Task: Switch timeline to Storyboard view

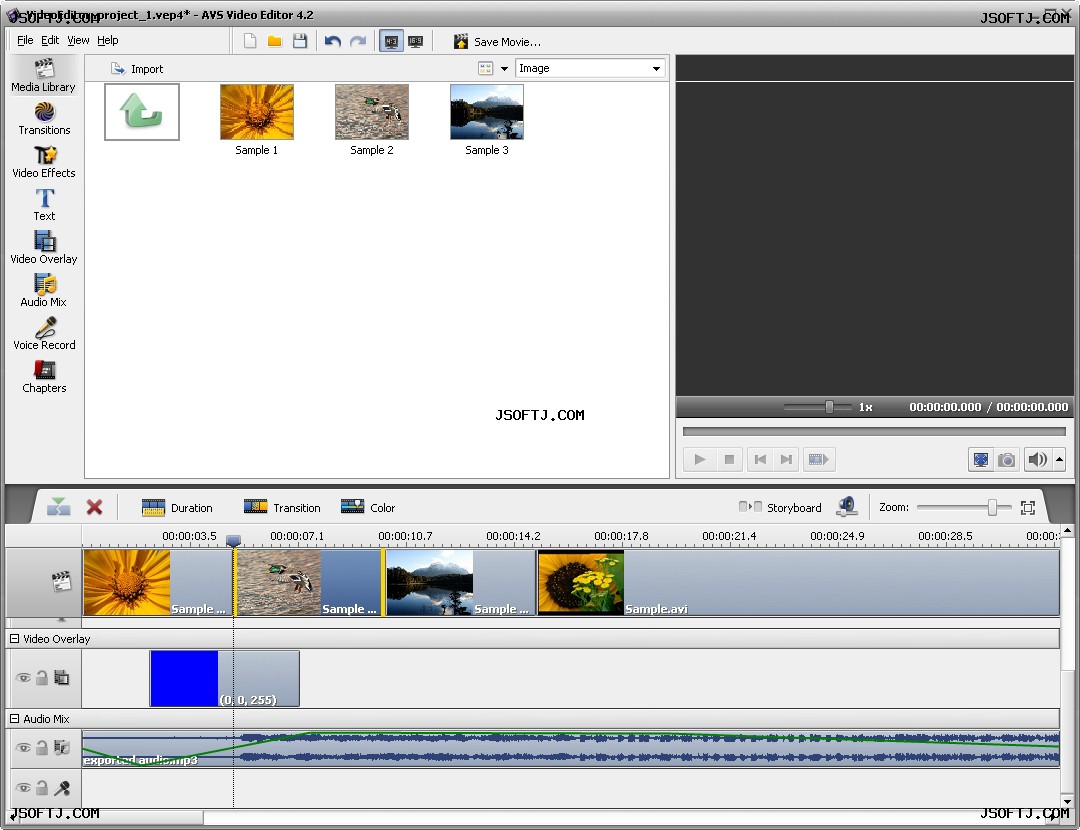Action: (780, 508)
